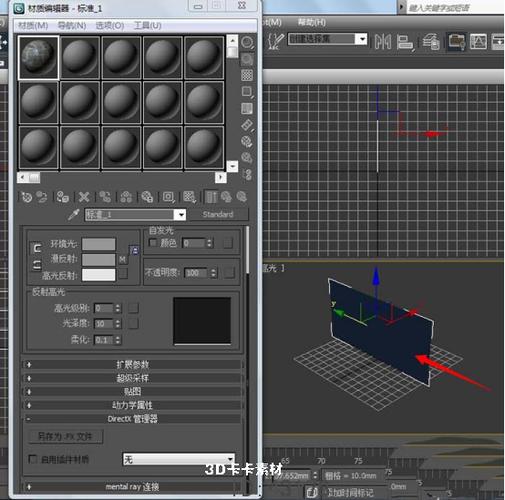Image resolution: width=505 pixels, height=500 pixels.
Task: Open the 材质(M) menu
Action: pos(33,26)
